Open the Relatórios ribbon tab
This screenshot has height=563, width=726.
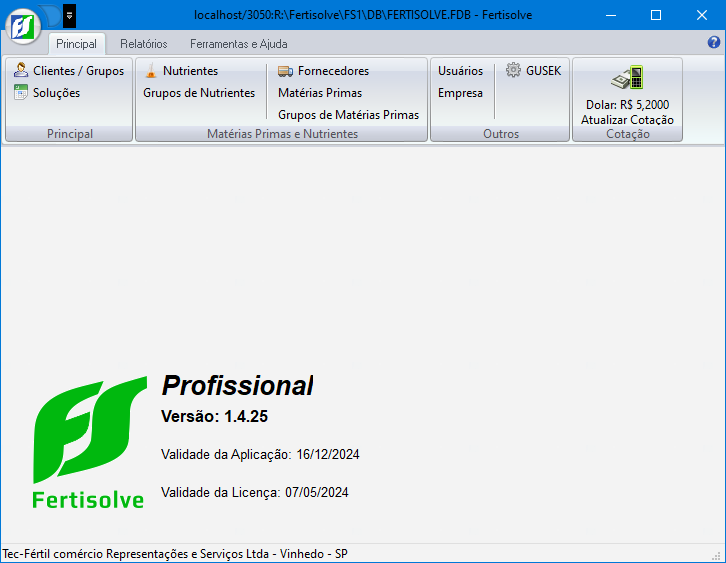(x=144, y=44)
